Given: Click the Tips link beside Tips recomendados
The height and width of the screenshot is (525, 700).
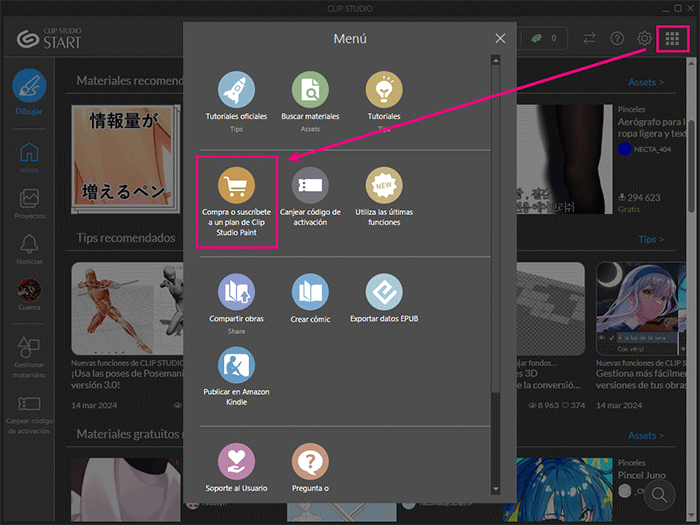Looking at the screenshot, I should tap(650, 240).
